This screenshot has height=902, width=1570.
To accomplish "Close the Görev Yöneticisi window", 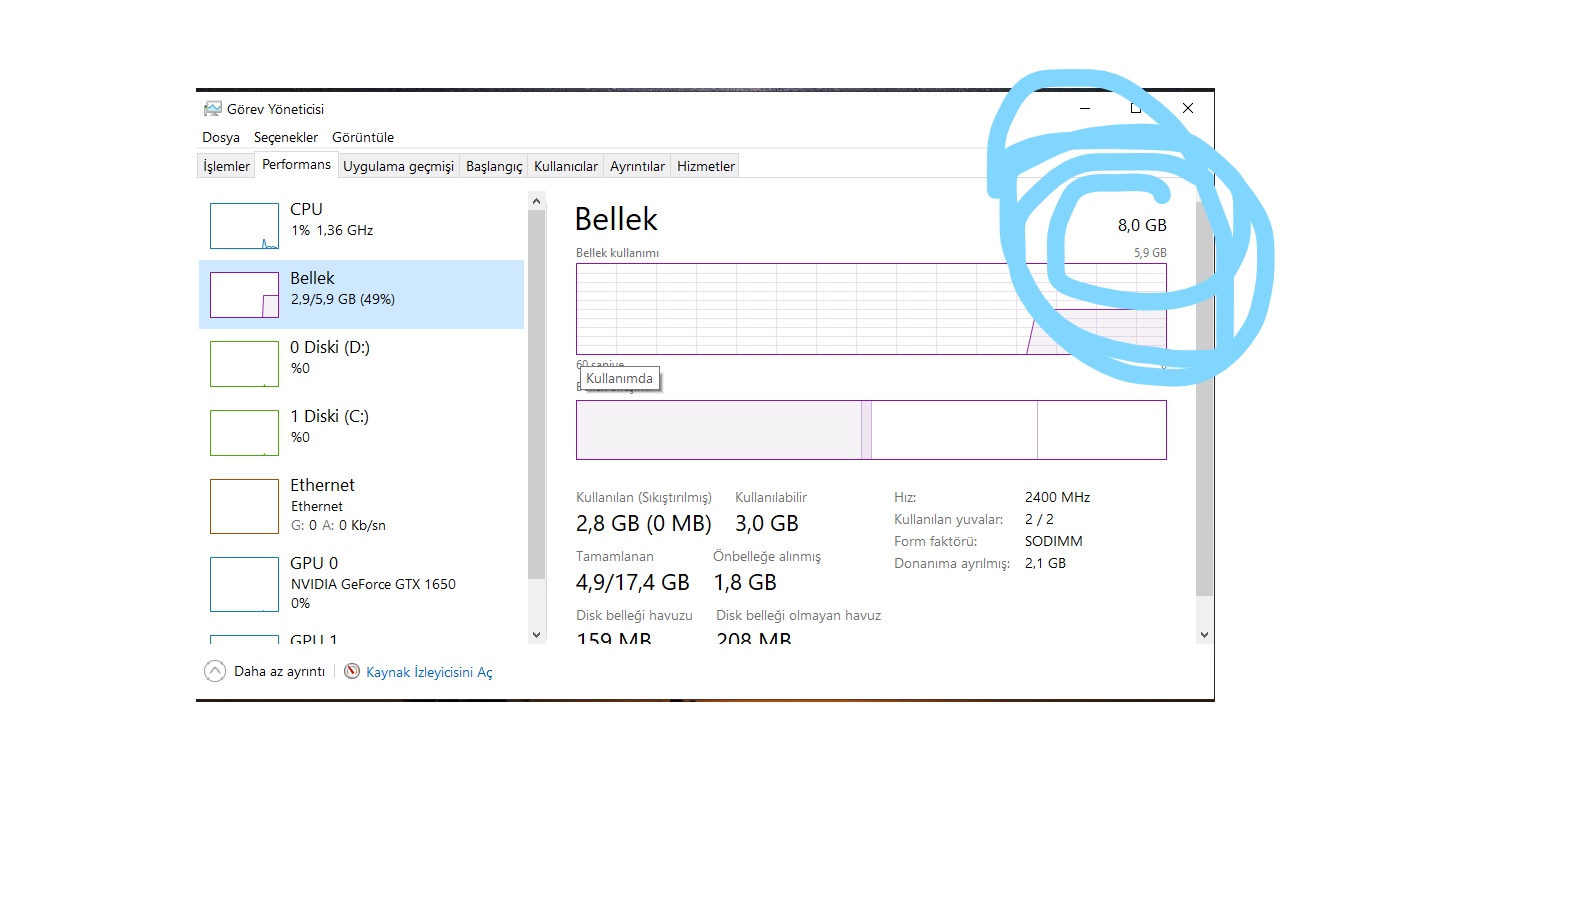I will [x=1188, y=108].
